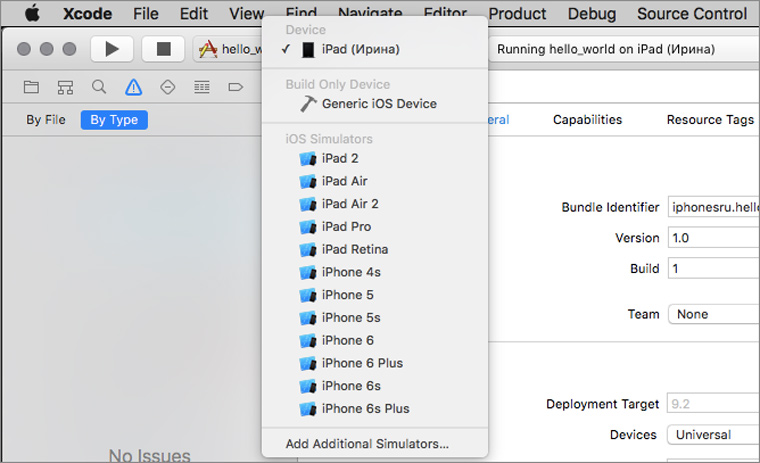Click the iPad Air 2 simulator icon

308,204
